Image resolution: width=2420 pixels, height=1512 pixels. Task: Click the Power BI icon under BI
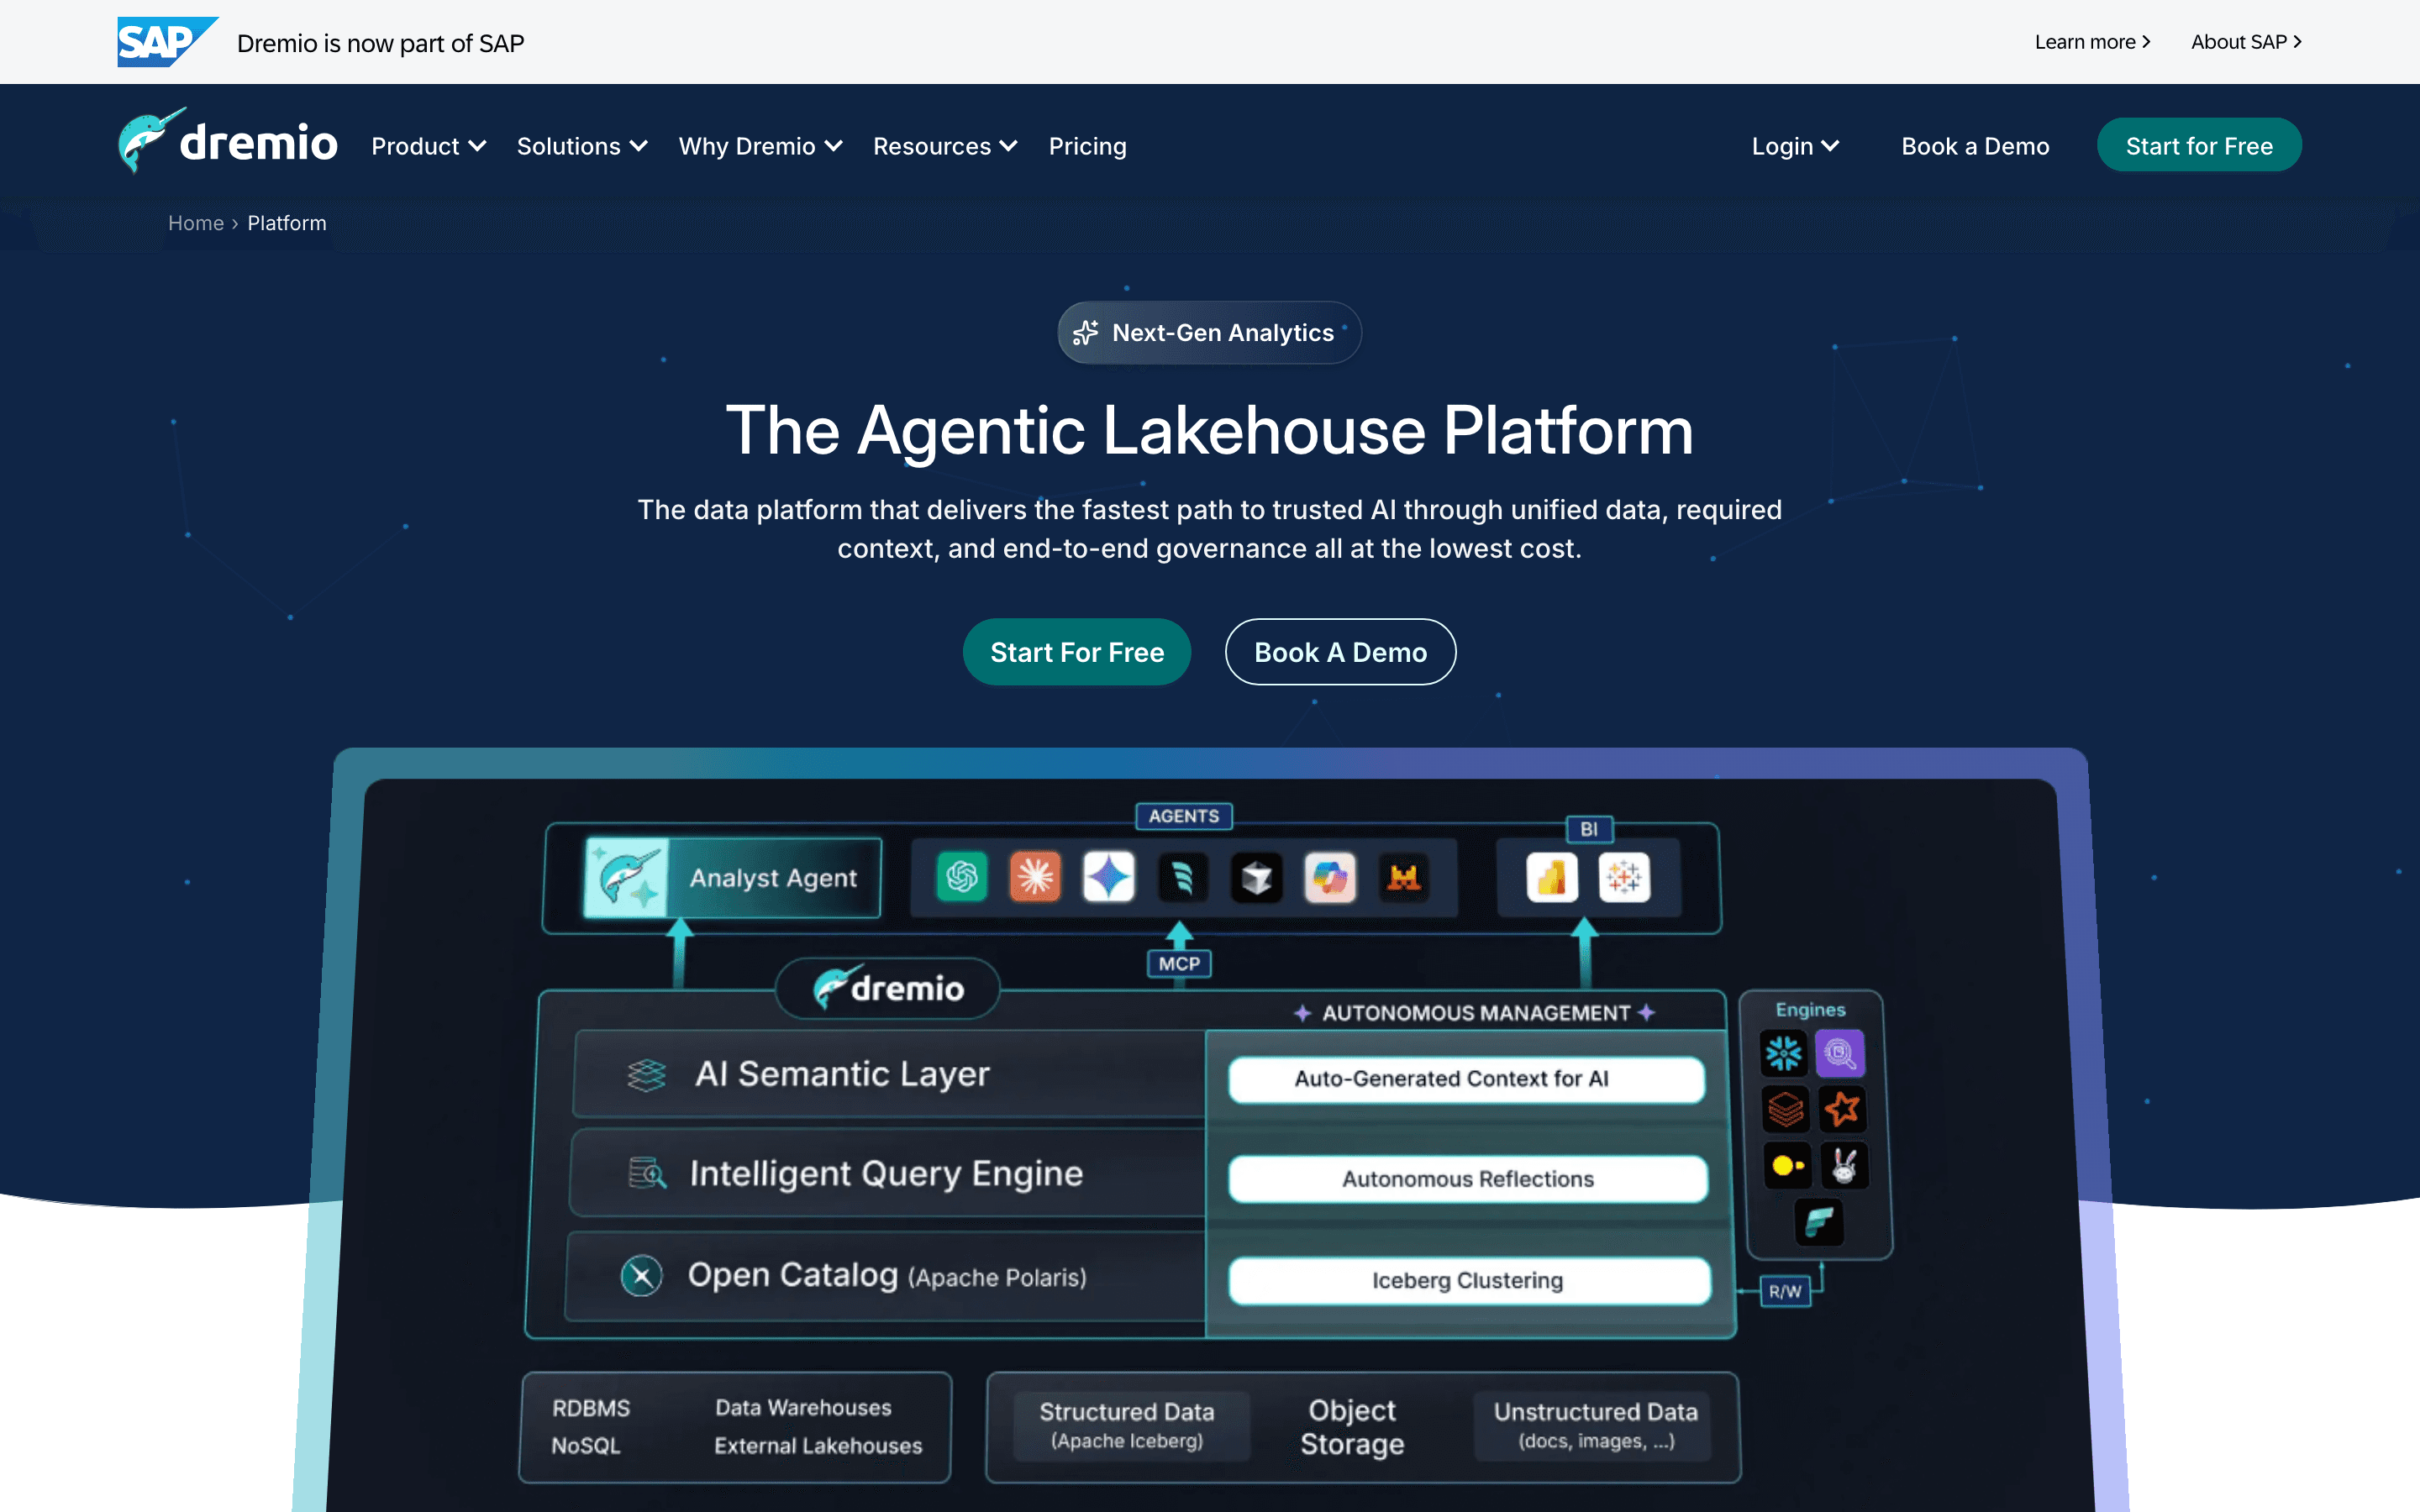(1552, 877)
